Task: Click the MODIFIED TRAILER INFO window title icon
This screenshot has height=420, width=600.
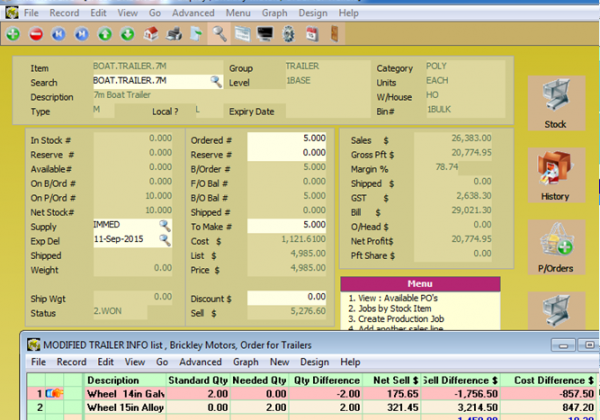Action: pos(34,345)
